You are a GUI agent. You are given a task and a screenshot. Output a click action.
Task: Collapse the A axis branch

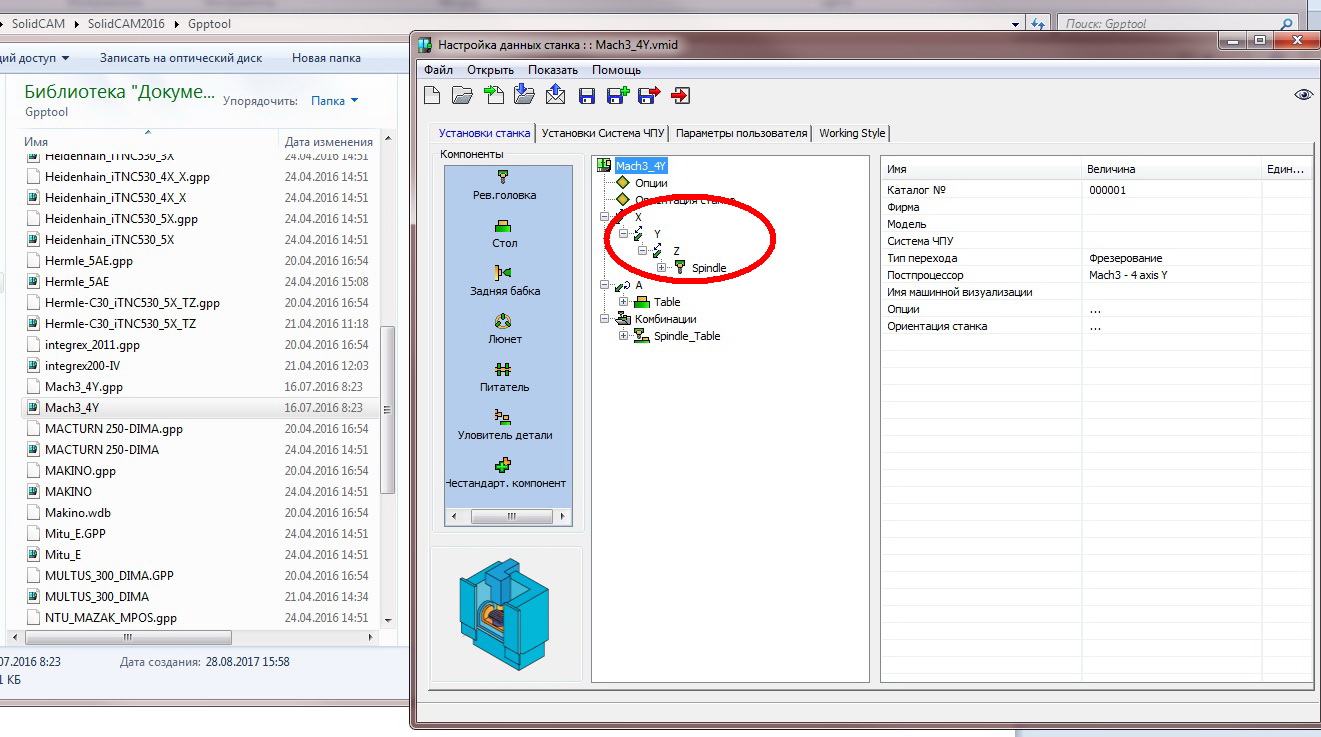coord(604,285)
